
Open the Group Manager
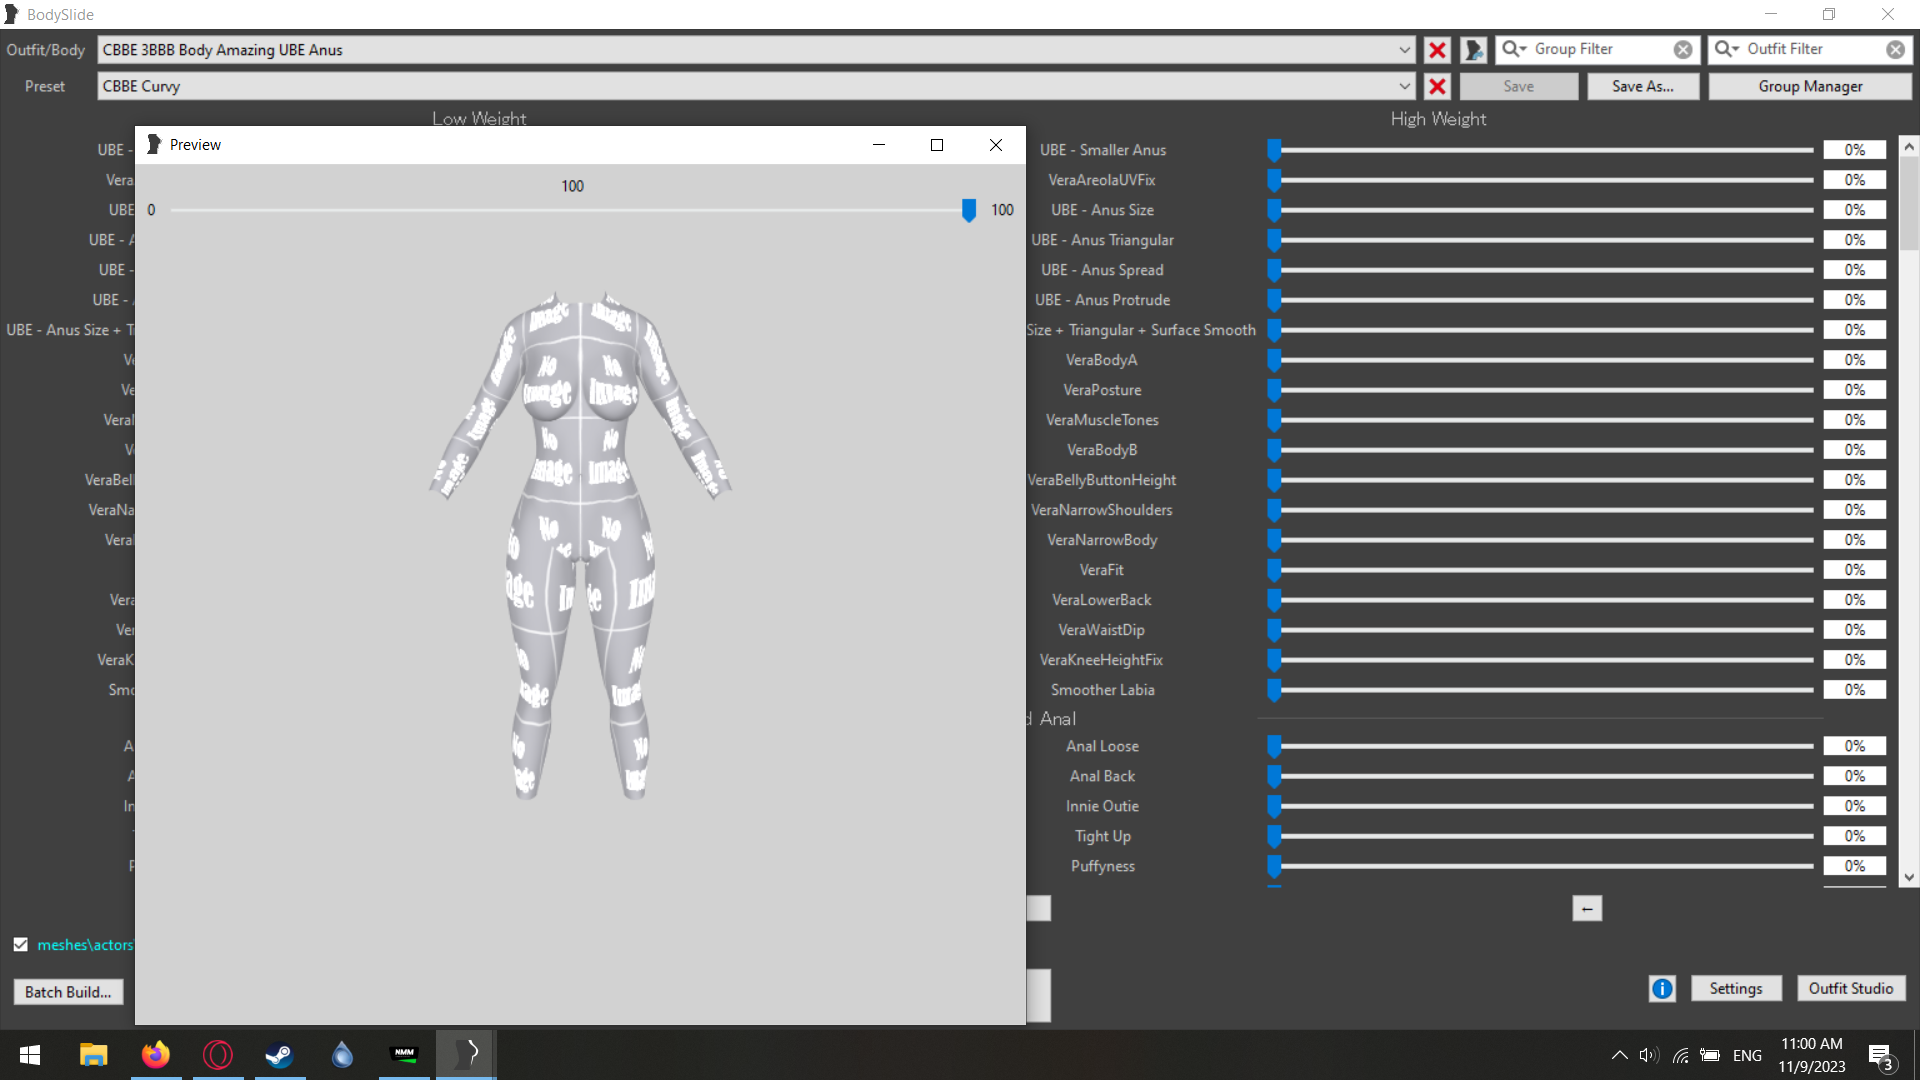pos(1810,86)
